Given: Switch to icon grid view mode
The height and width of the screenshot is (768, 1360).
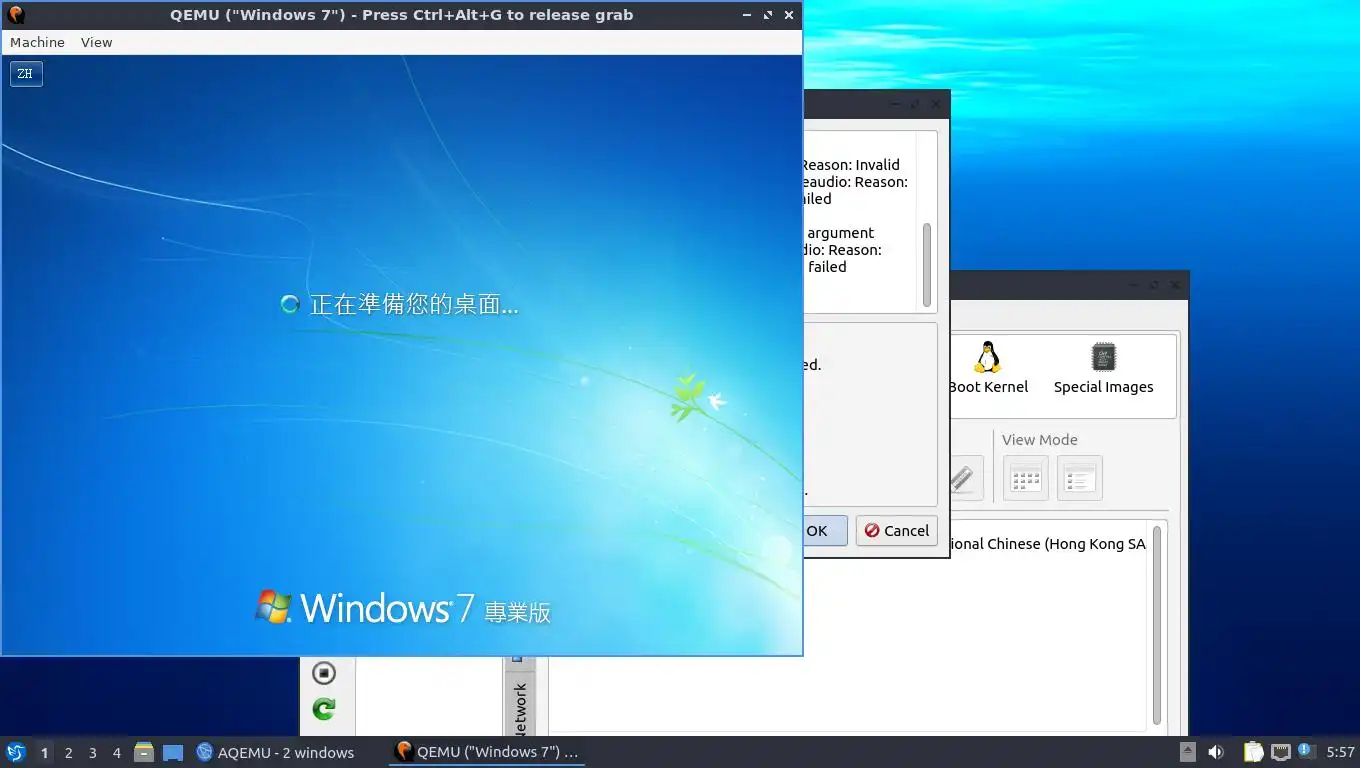Looking at the screenshot, I should click(1025, 478).
